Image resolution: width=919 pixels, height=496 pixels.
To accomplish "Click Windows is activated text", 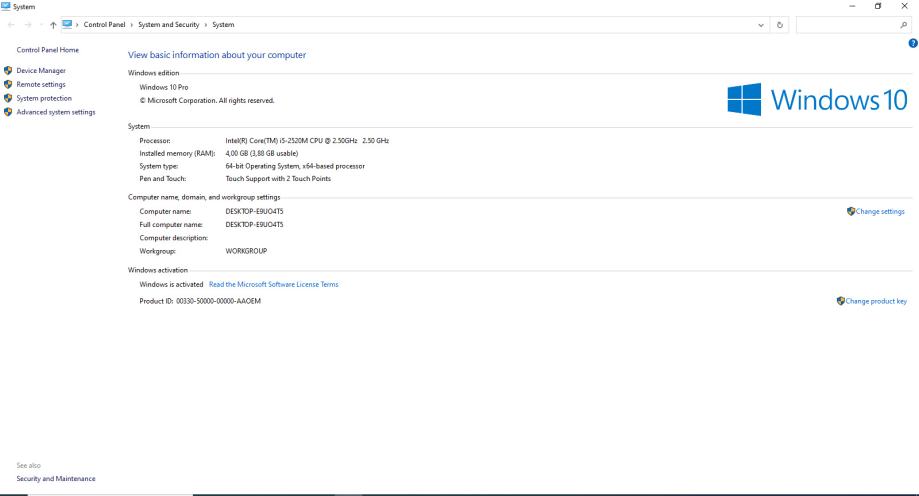I will point(171,284).
